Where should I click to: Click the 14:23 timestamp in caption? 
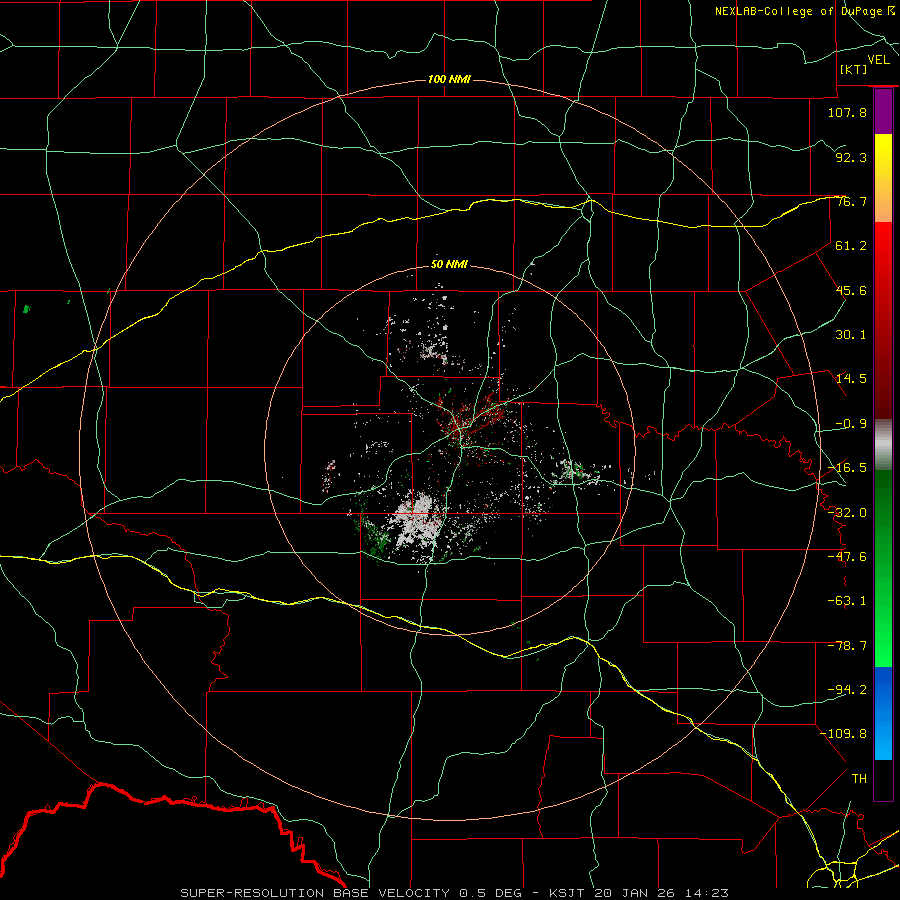click(x=709, y=893)
